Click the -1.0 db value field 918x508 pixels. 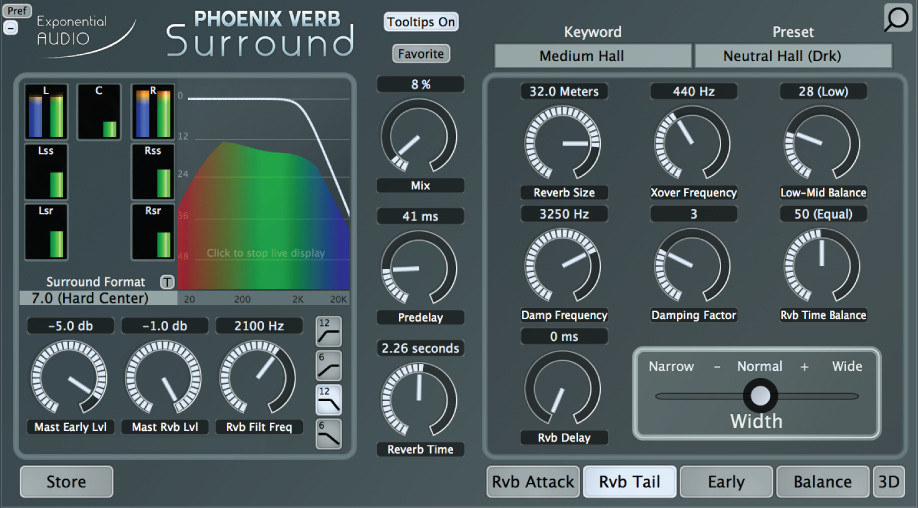pos(165,326)
